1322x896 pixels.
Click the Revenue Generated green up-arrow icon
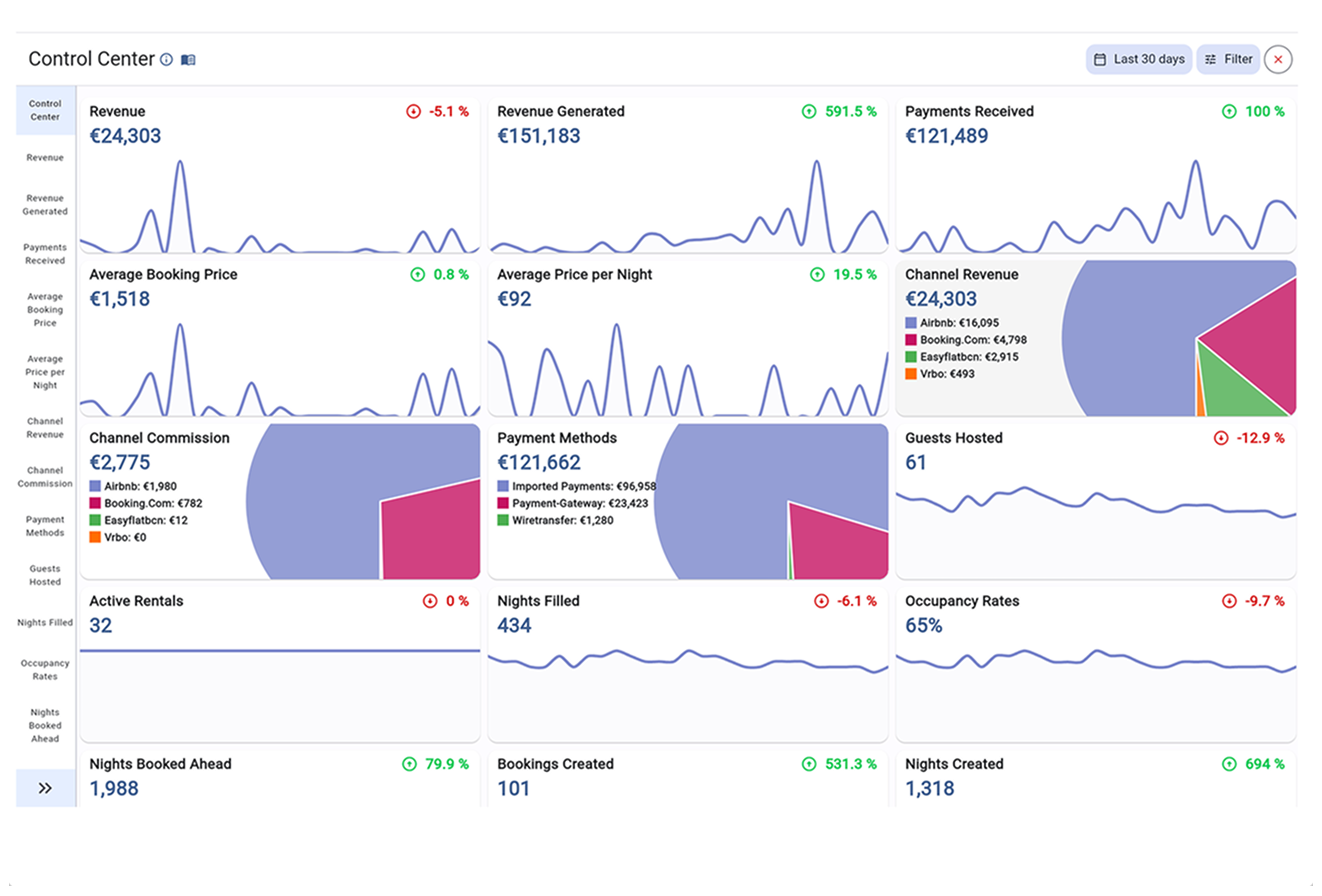(x=809, y=112)
